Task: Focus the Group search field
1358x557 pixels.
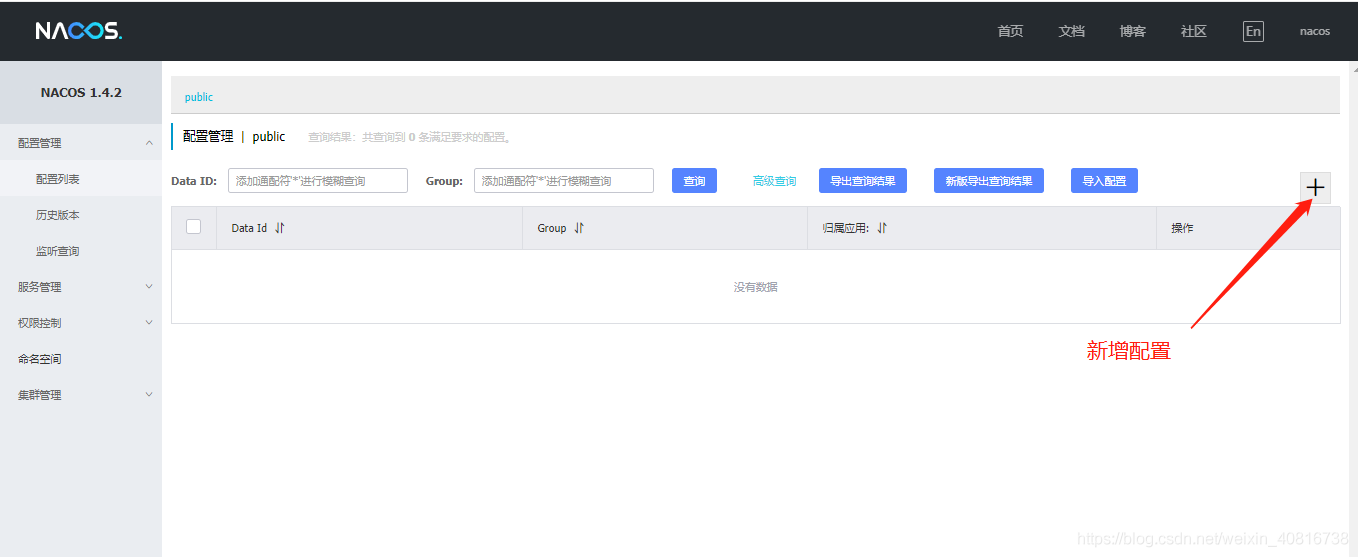Action: click(564, 181)
